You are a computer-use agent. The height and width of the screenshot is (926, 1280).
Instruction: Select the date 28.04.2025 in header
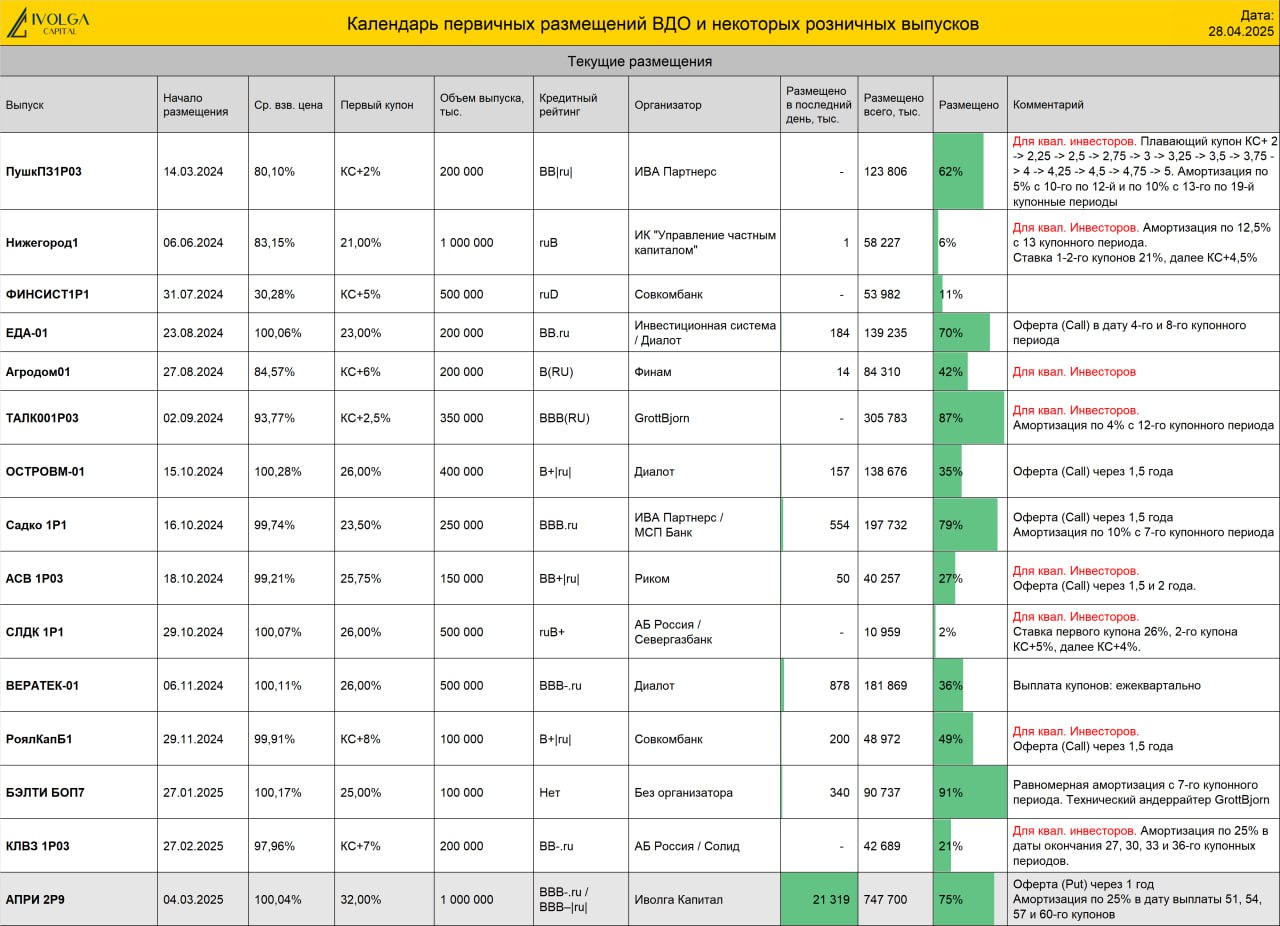(x=1241, y=31)
